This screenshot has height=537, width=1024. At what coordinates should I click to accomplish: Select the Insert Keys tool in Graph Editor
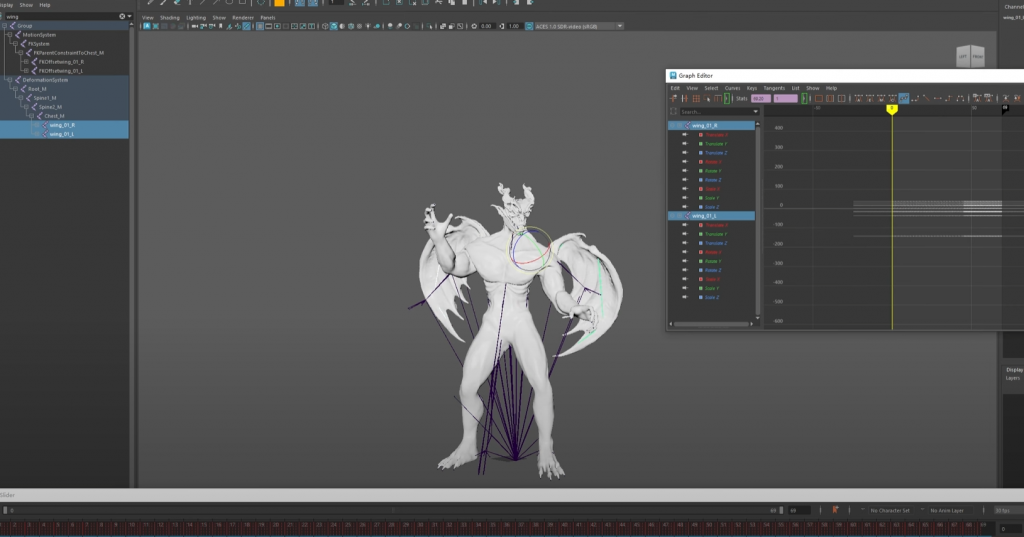tap(684, 98)
